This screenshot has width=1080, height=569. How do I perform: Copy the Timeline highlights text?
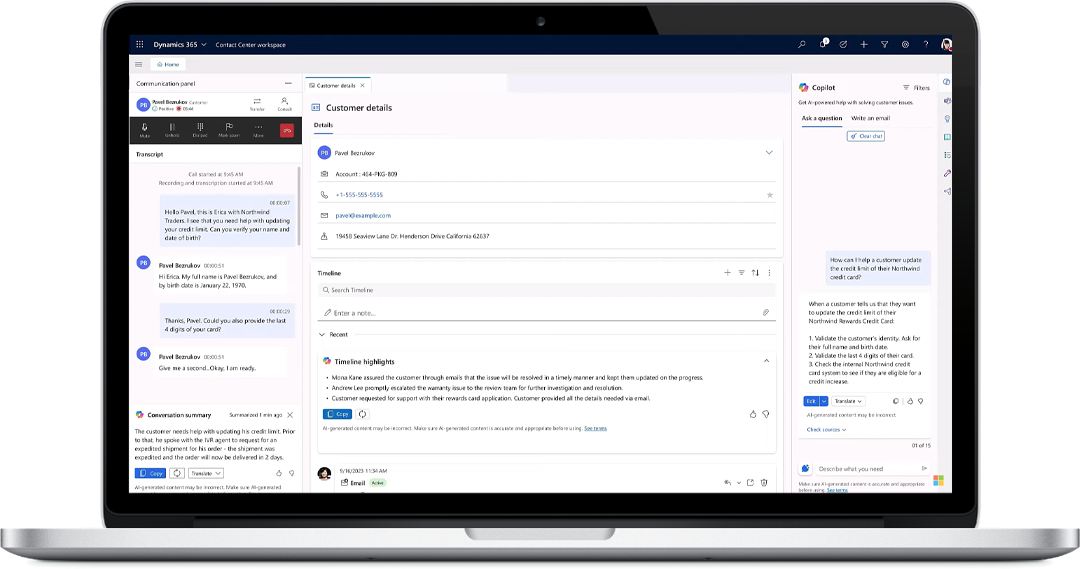pos(338,414)
